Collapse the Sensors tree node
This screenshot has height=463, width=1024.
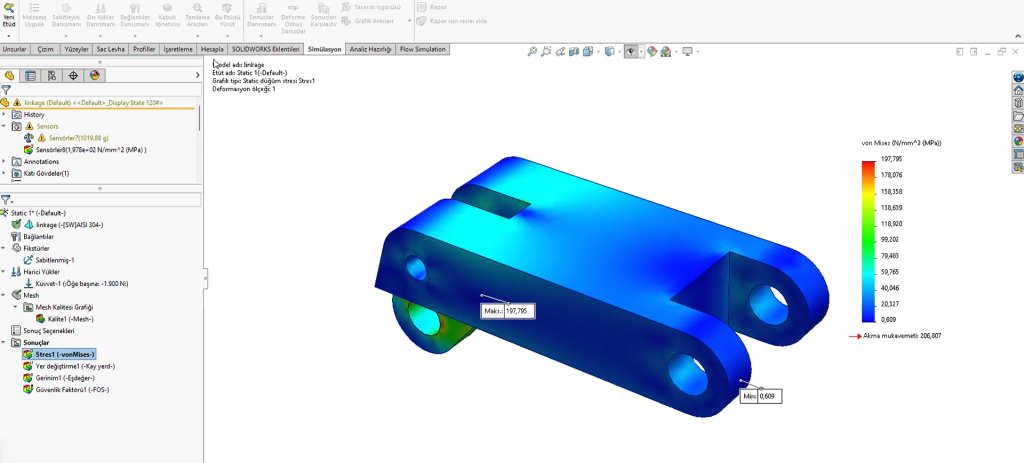click(4, 127)
